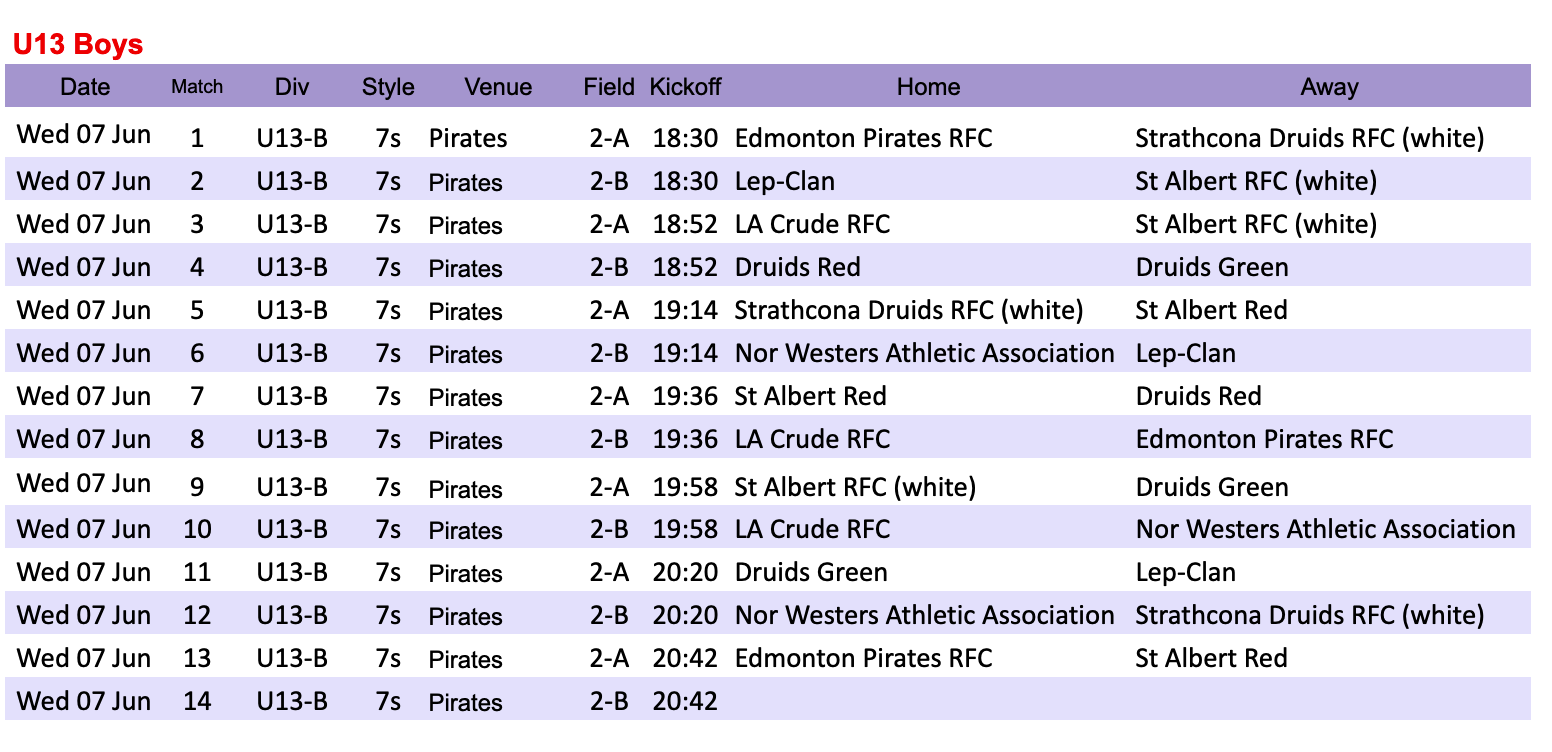
Task: Select the Home column header
Action: pyautogui.click(x=928, y=87)
